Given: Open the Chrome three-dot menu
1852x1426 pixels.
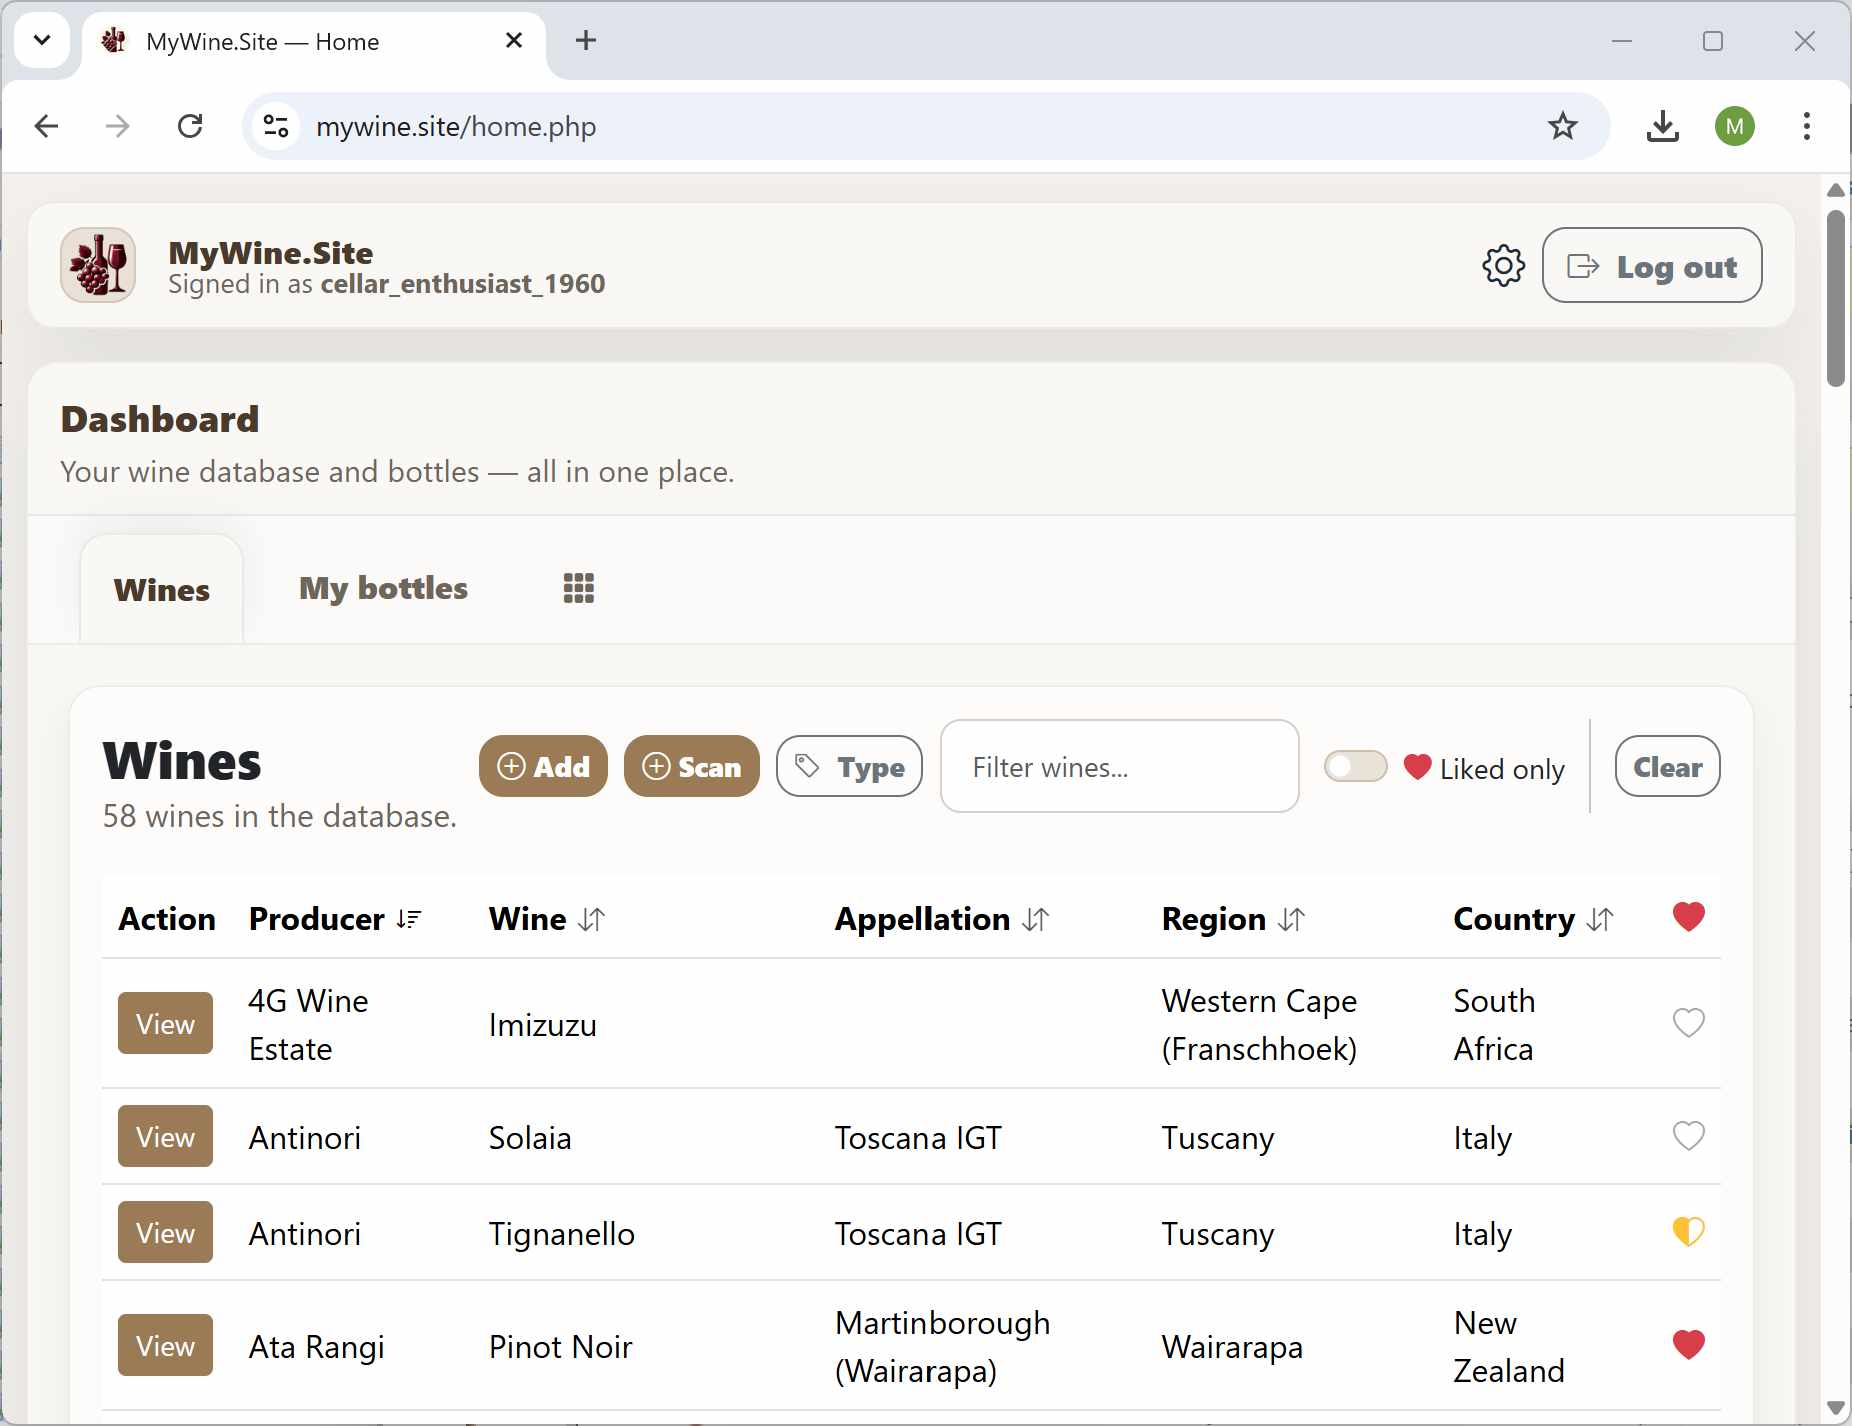Looking at the screenshot, I should click(x=1806, y=126).
